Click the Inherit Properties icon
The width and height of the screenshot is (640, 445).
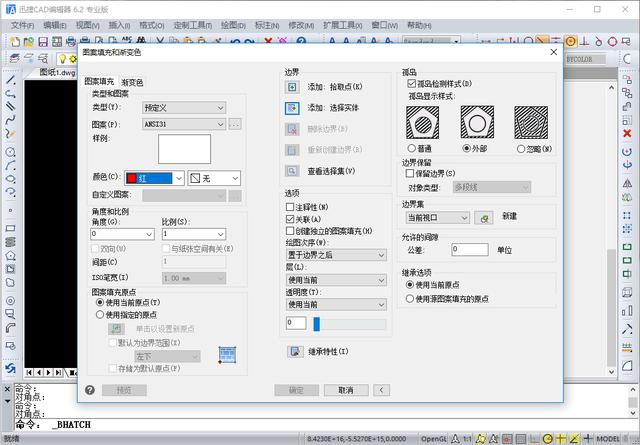(x=295, y=352)
